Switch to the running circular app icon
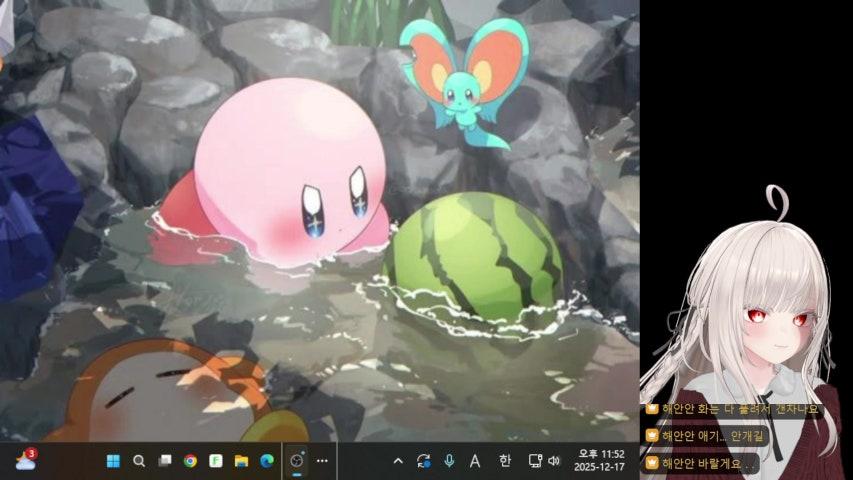The image size is (853, 480). point(297,461)
